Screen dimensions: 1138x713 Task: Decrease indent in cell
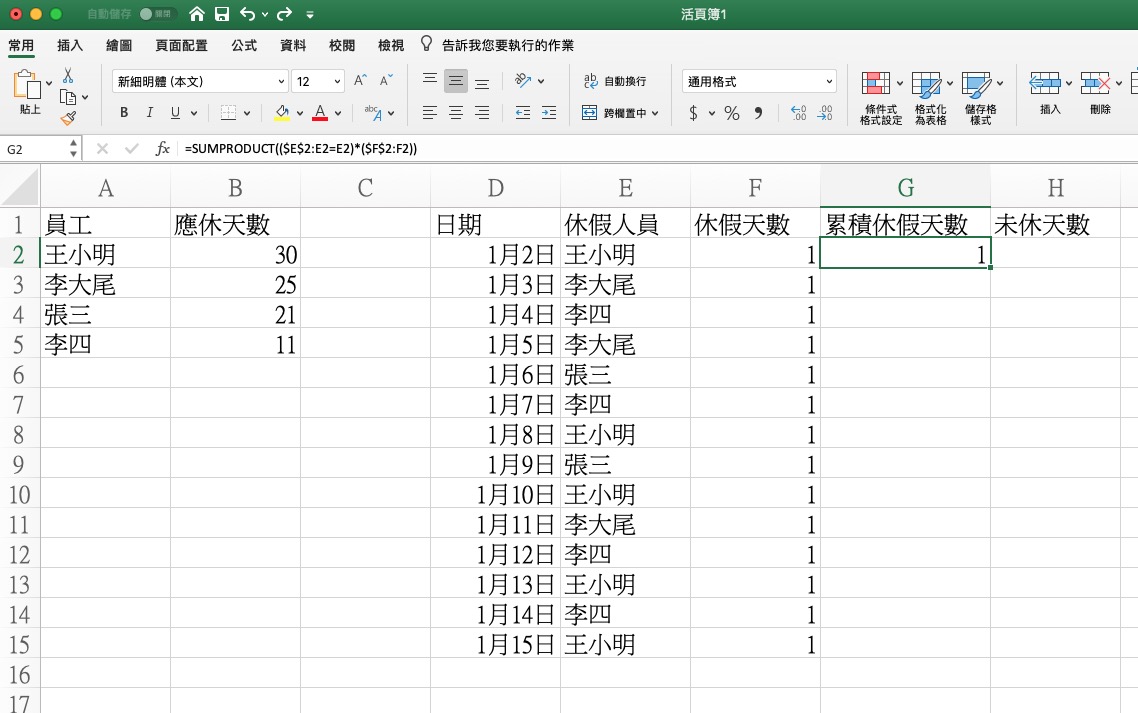(523, 113)
